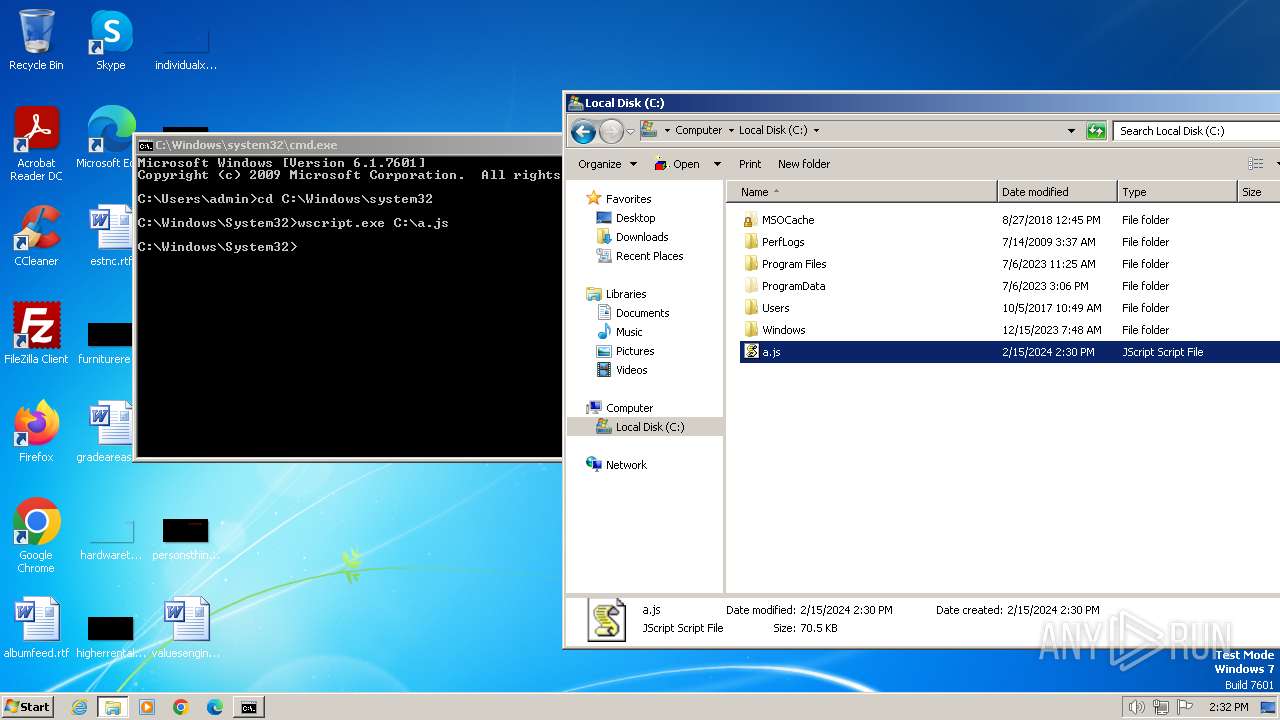The width and height of the screenshot is (1280, 720).
Task: Select the a.js script file icon
Action: pyautogui.click(x=751, y=352)
